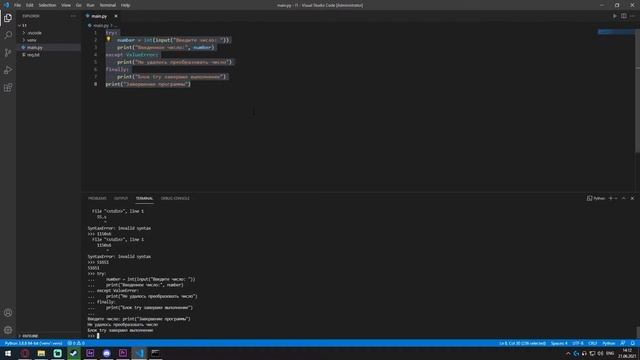Image resolution: width=640 pixels, height=360 pixels.
Task: Open the notifications bell in status bar
Action: click(633, 343)
